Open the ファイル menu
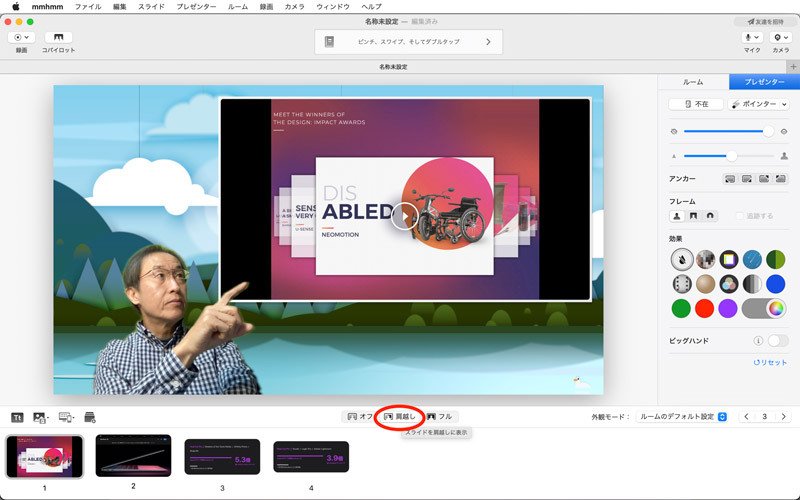Screen dimensions: 800x500 [88, 7]
